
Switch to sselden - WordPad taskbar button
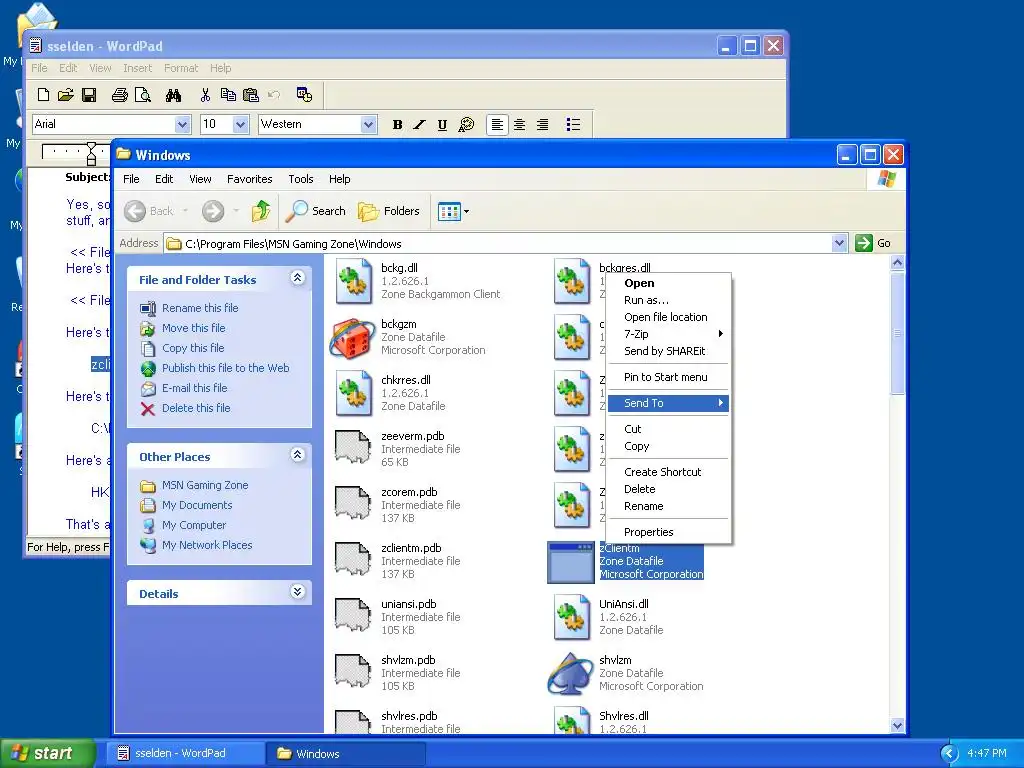coord(184,754)
